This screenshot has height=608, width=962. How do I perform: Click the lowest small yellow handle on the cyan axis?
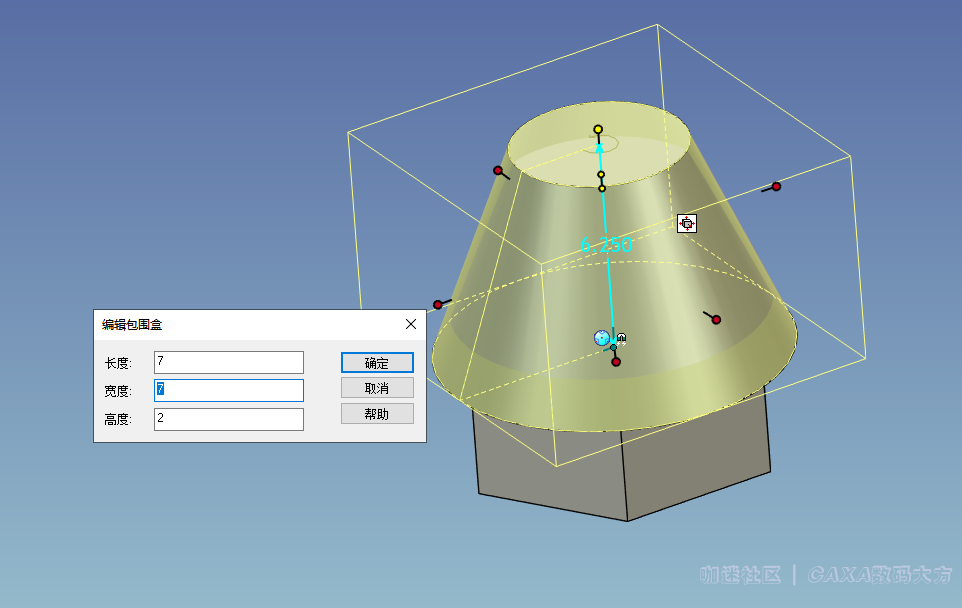pyautogui.click(x=602, y=188)
